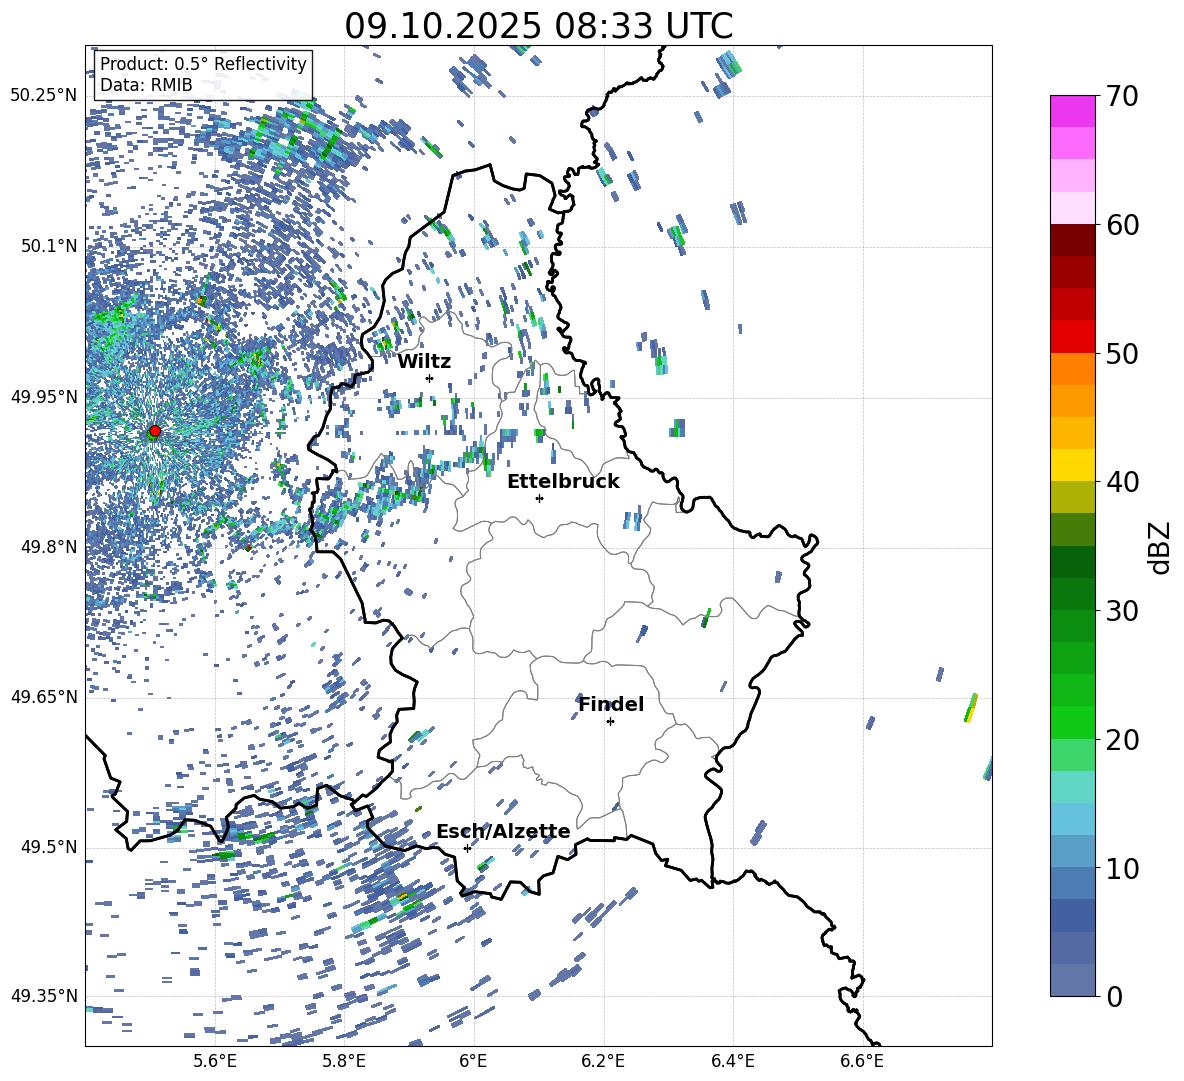The image size is (1184, 1081).
Task: Click the 6°E longitude label
Action: tap(473, 1062)
